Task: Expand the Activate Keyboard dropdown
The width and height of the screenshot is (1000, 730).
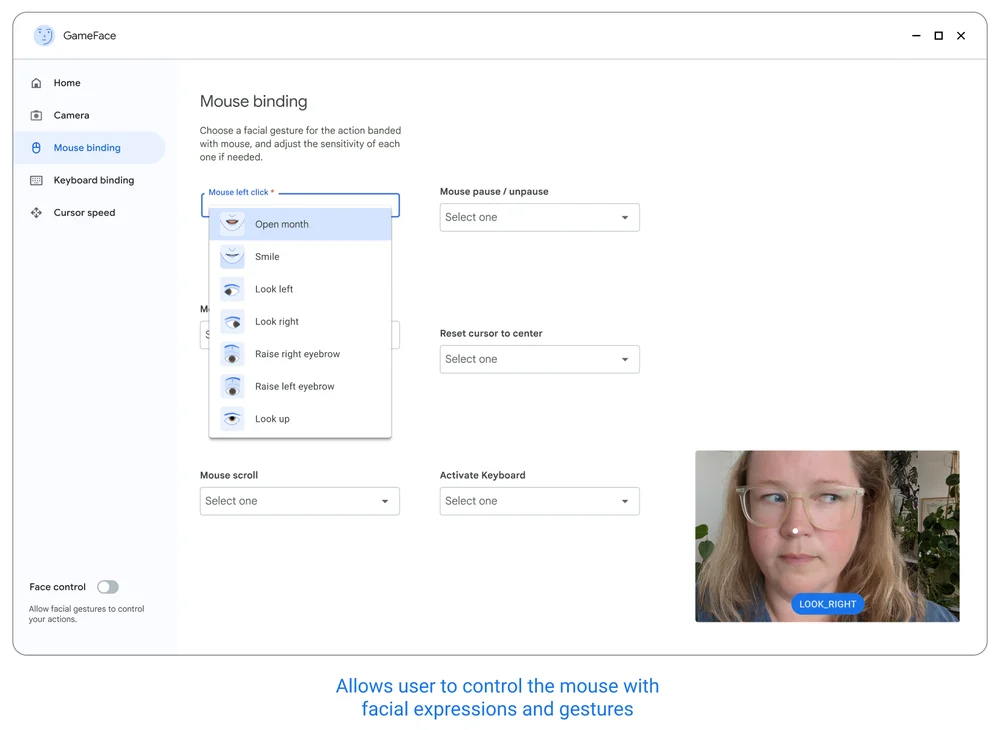Action: 539,501
